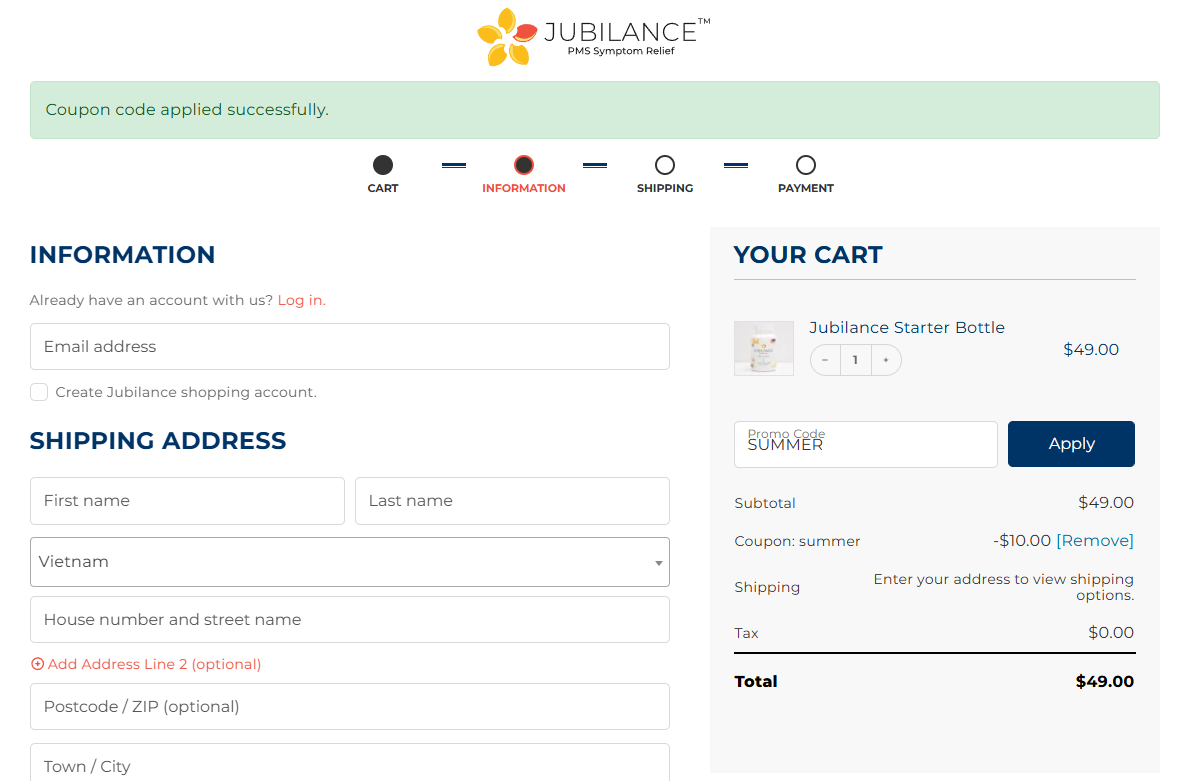The height and width of the screenshot is (781, 1201).
Task: Apply the promo code
Action: pos(1071,444)
